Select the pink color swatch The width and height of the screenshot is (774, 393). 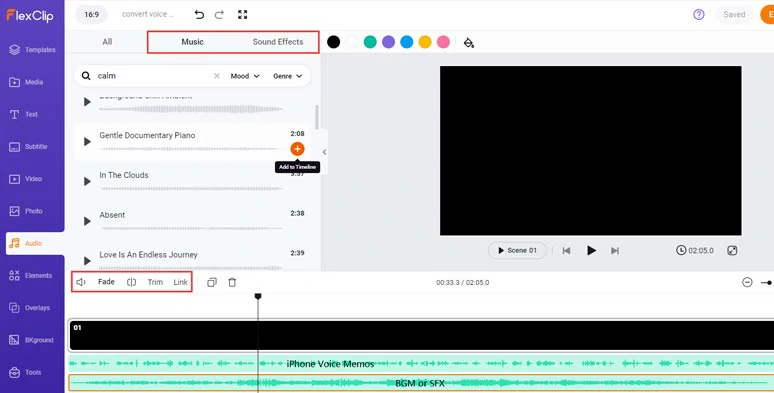[x=443, y=42]
